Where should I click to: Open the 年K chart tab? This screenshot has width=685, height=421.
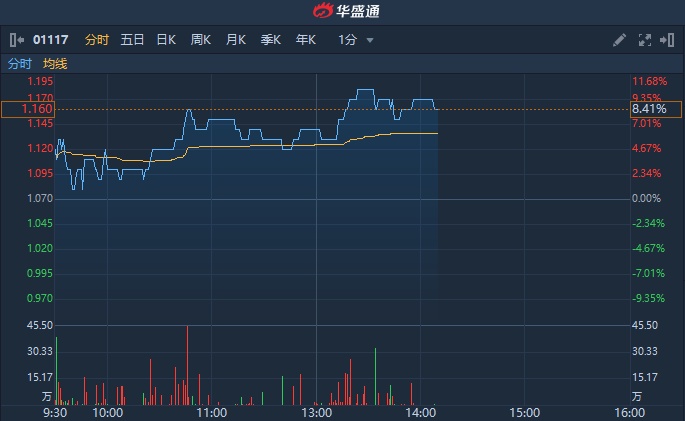[305, 40]
